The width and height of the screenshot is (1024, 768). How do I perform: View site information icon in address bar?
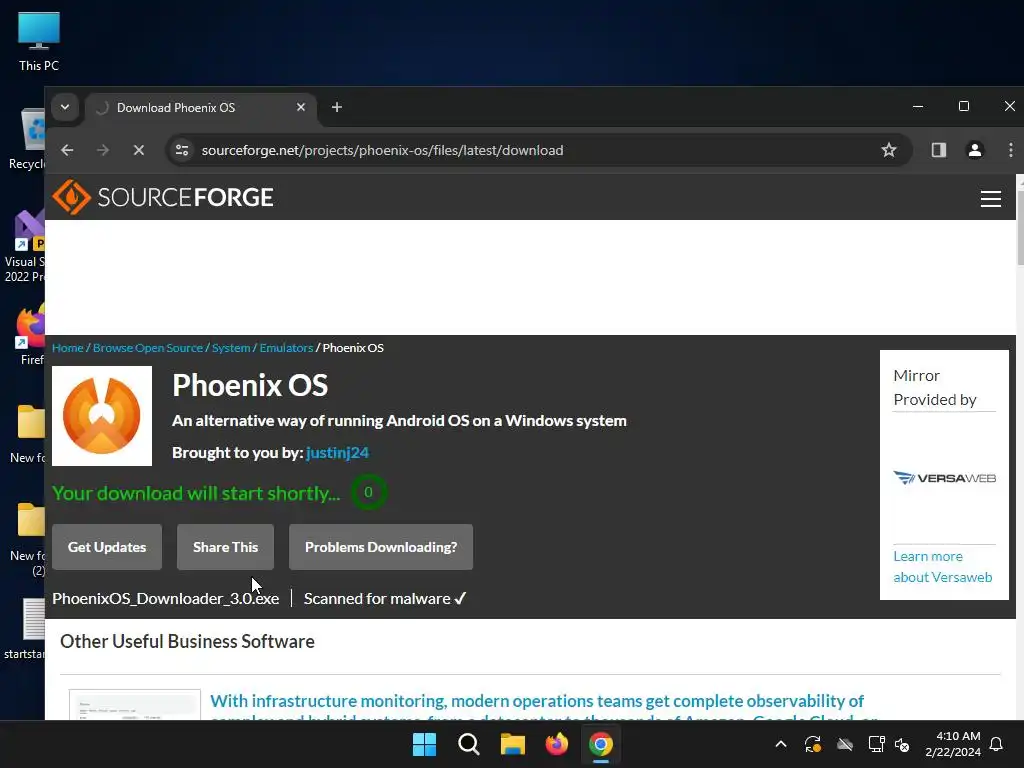tap(182, 150)
